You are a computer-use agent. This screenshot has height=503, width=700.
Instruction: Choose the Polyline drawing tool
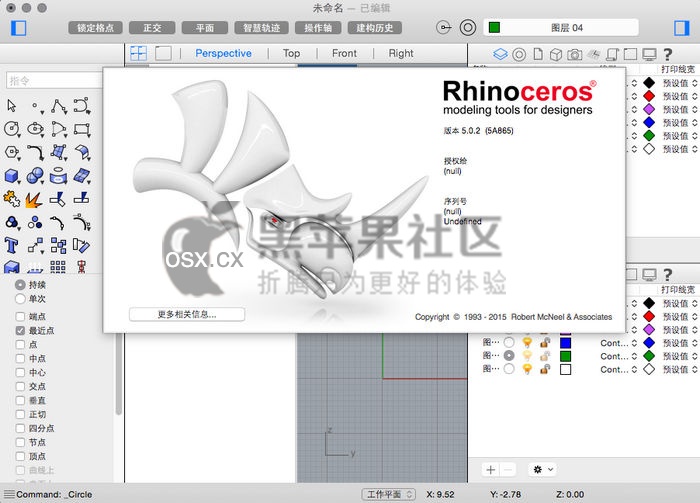58,106
